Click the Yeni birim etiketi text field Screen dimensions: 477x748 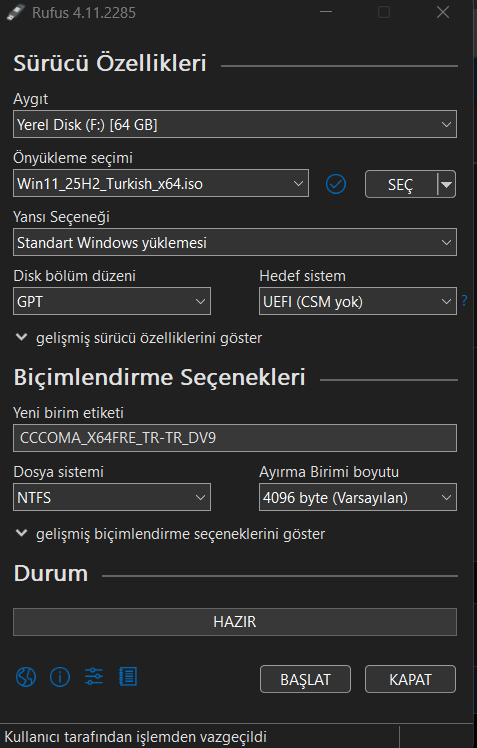coord(235,438)
